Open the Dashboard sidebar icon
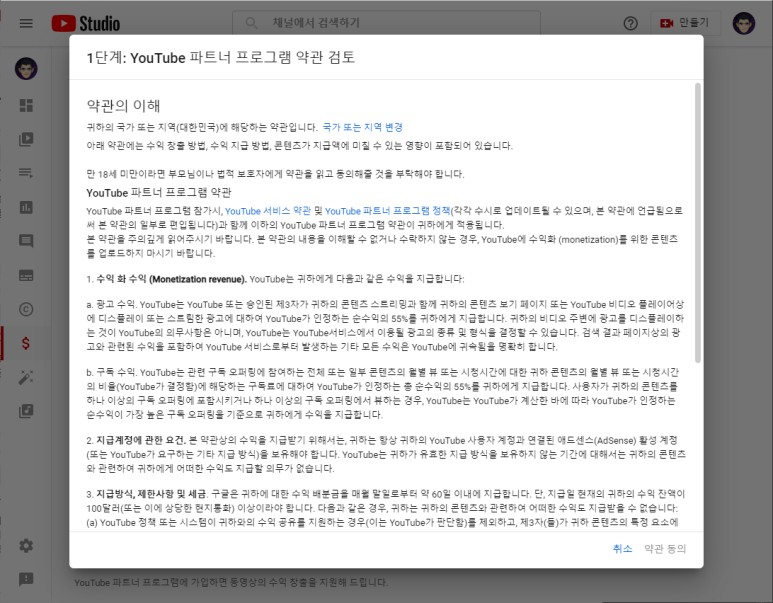This screenshot has width=773, height=603. tap(26, 105)
